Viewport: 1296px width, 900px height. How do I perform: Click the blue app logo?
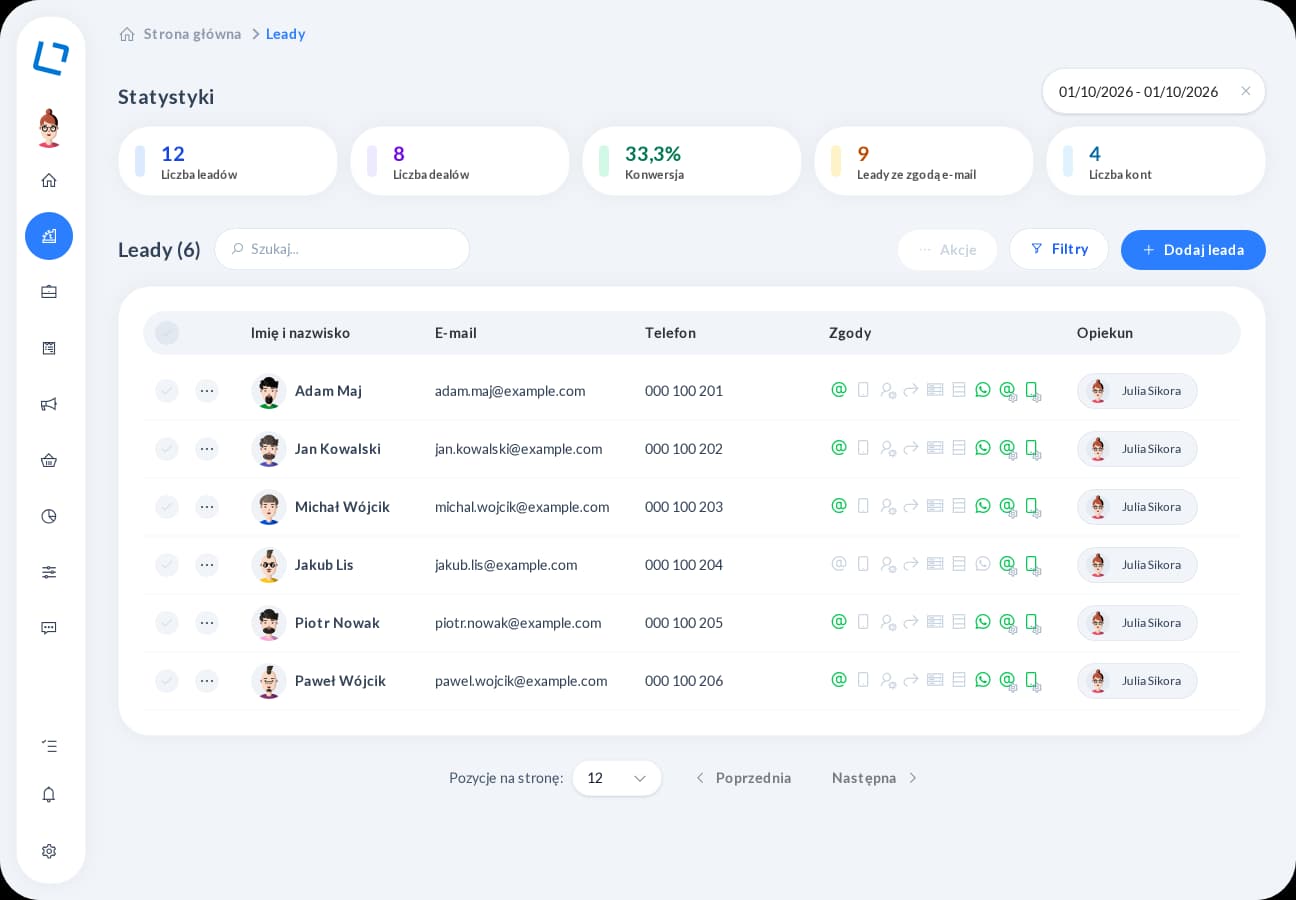click(51, 58)
